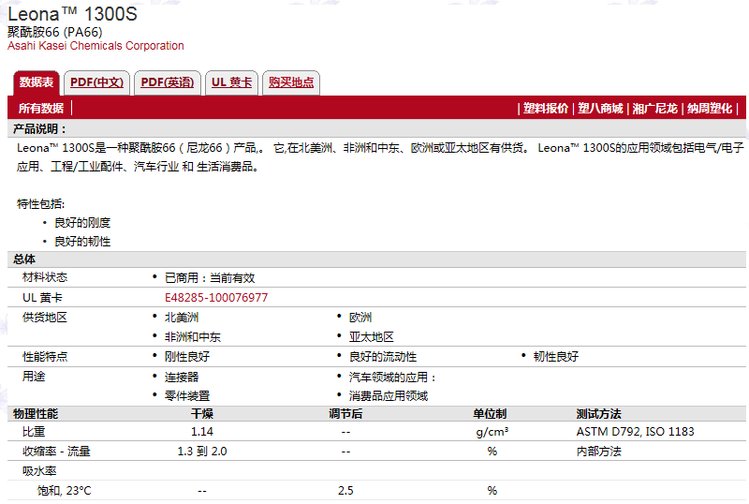
Task: Open the PDF(英语) tab
Action: (x=167, y=83)
